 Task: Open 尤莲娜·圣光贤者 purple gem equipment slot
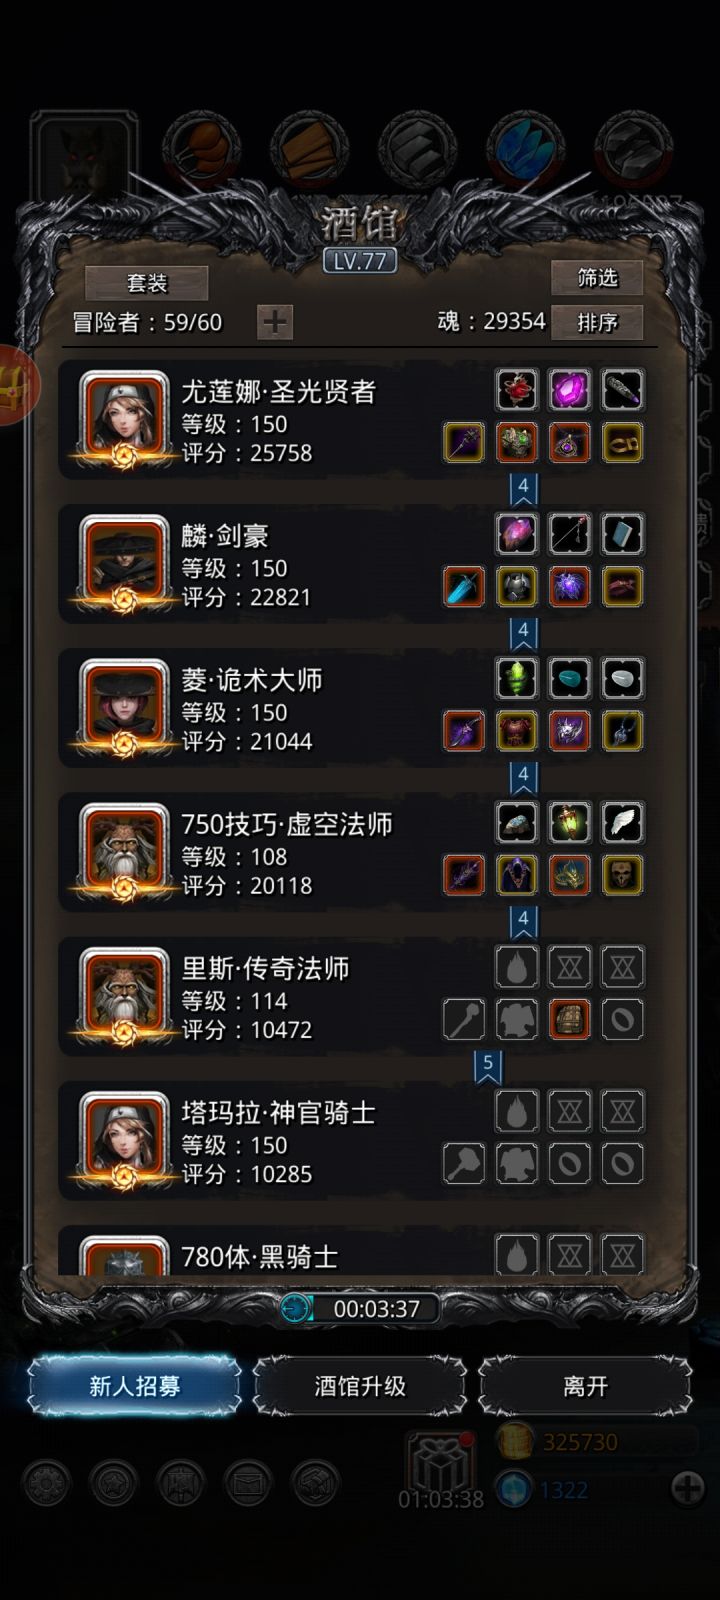coord(569,390)
